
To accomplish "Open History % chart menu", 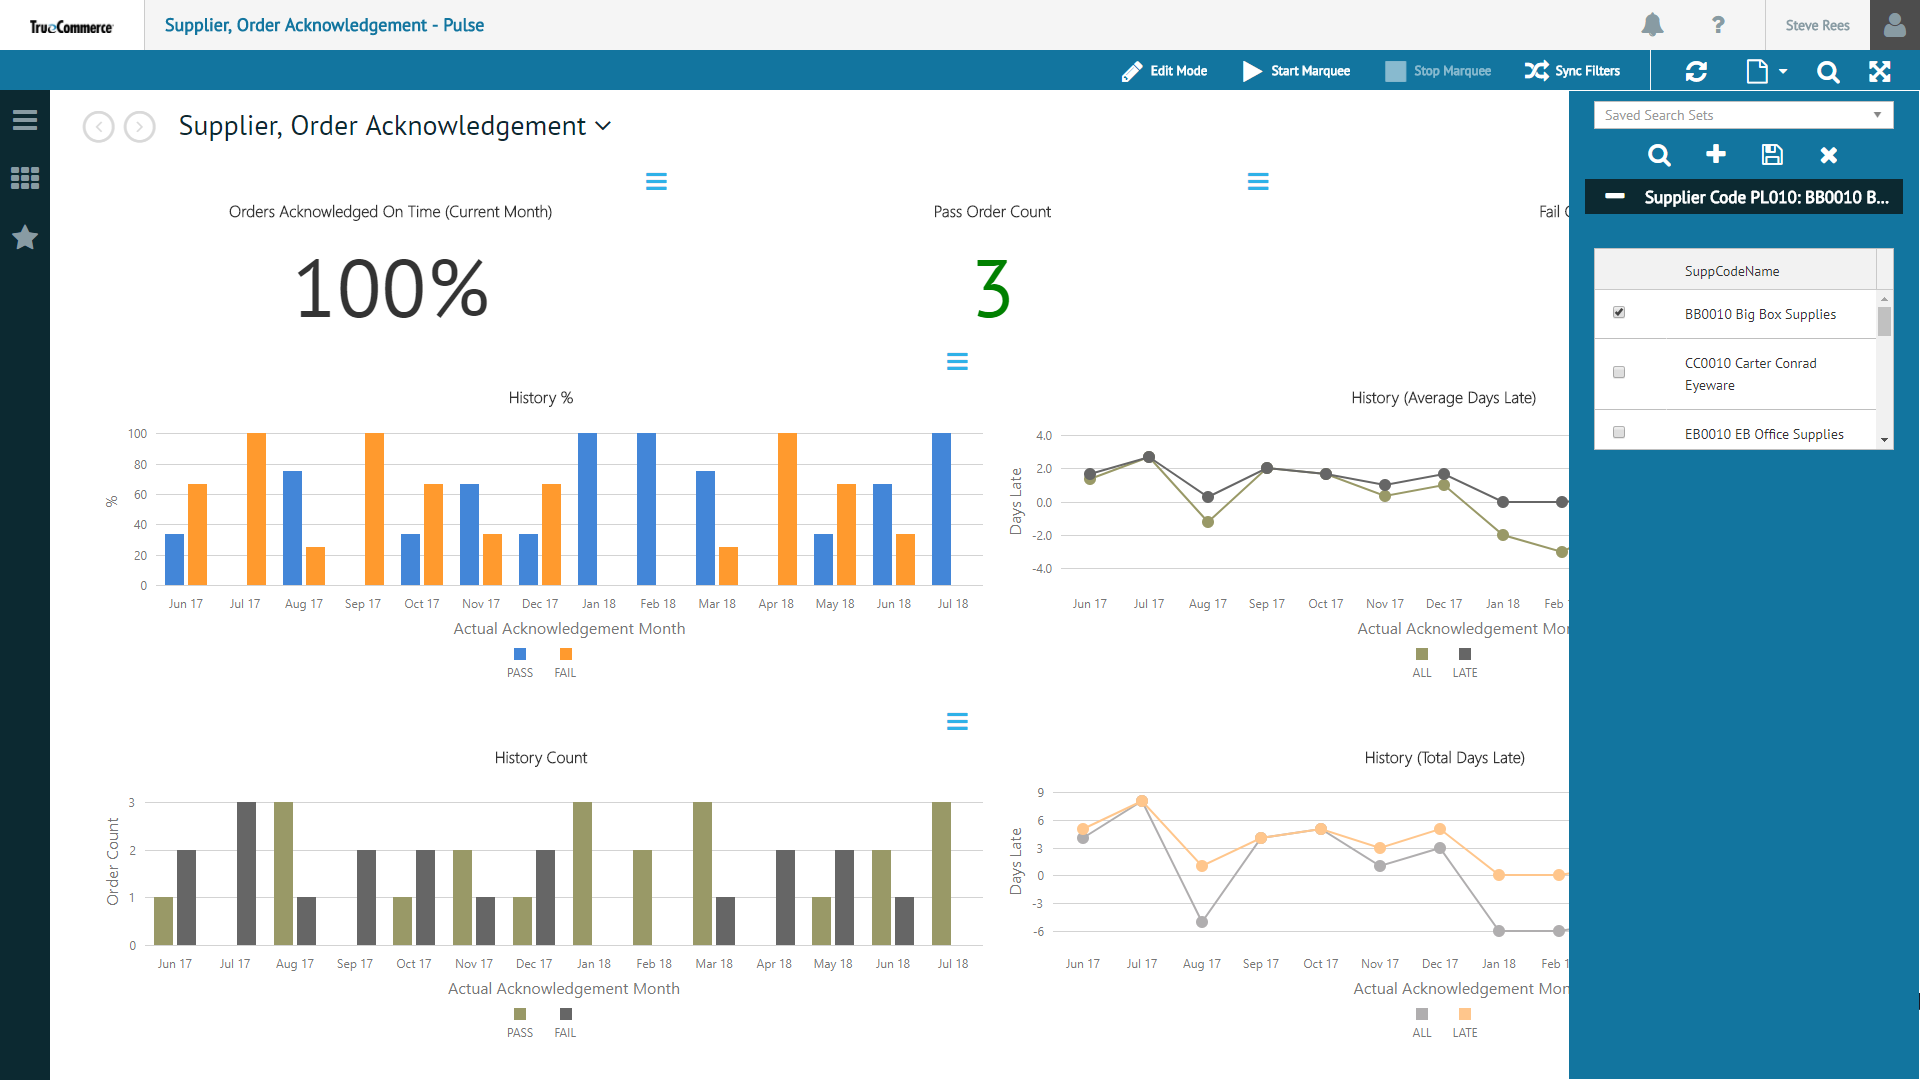I will (x=957, y=361).
